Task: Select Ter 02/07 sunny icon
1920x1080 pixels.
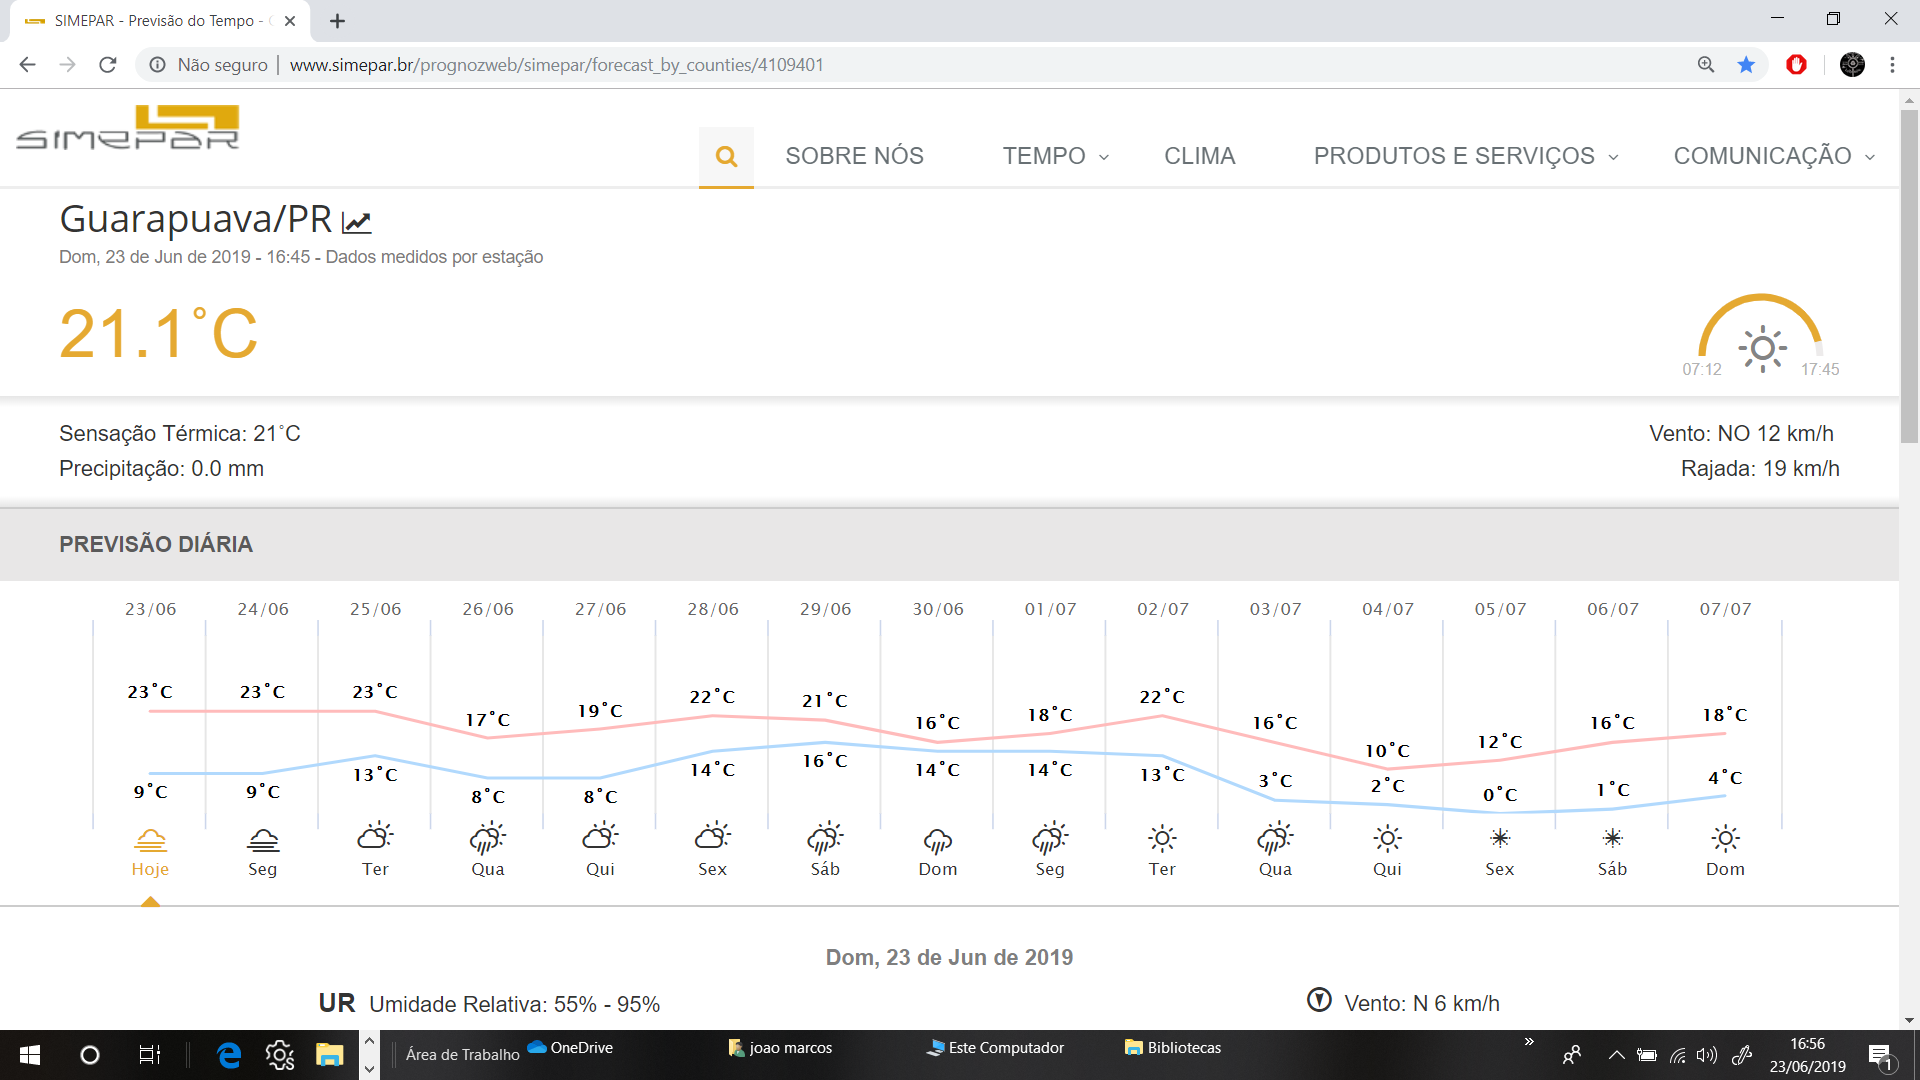Action: point(1162,838)
